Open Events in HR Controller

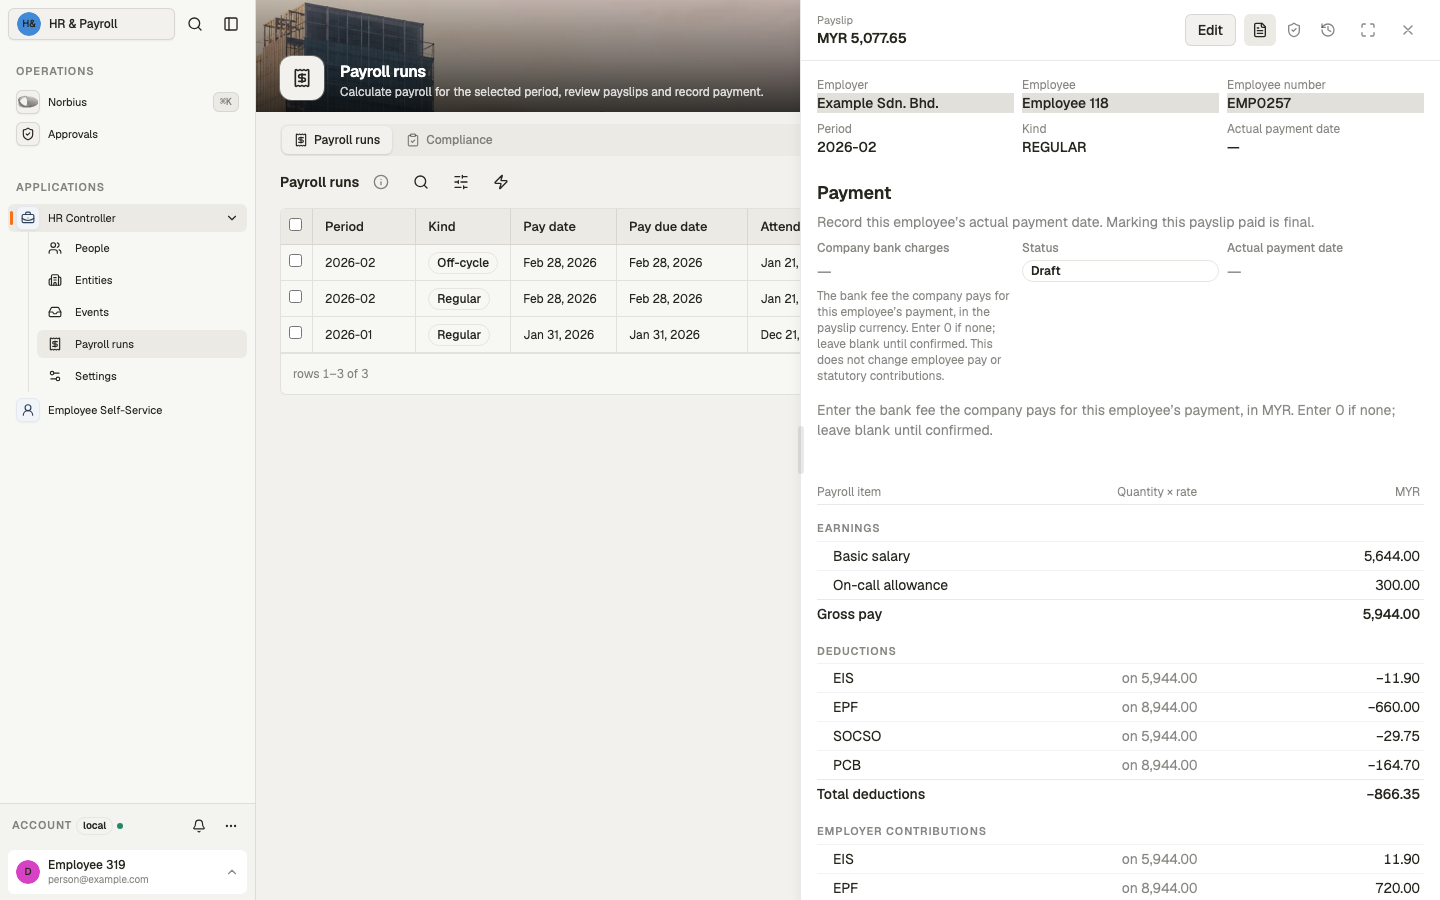(x=142, y=312)
